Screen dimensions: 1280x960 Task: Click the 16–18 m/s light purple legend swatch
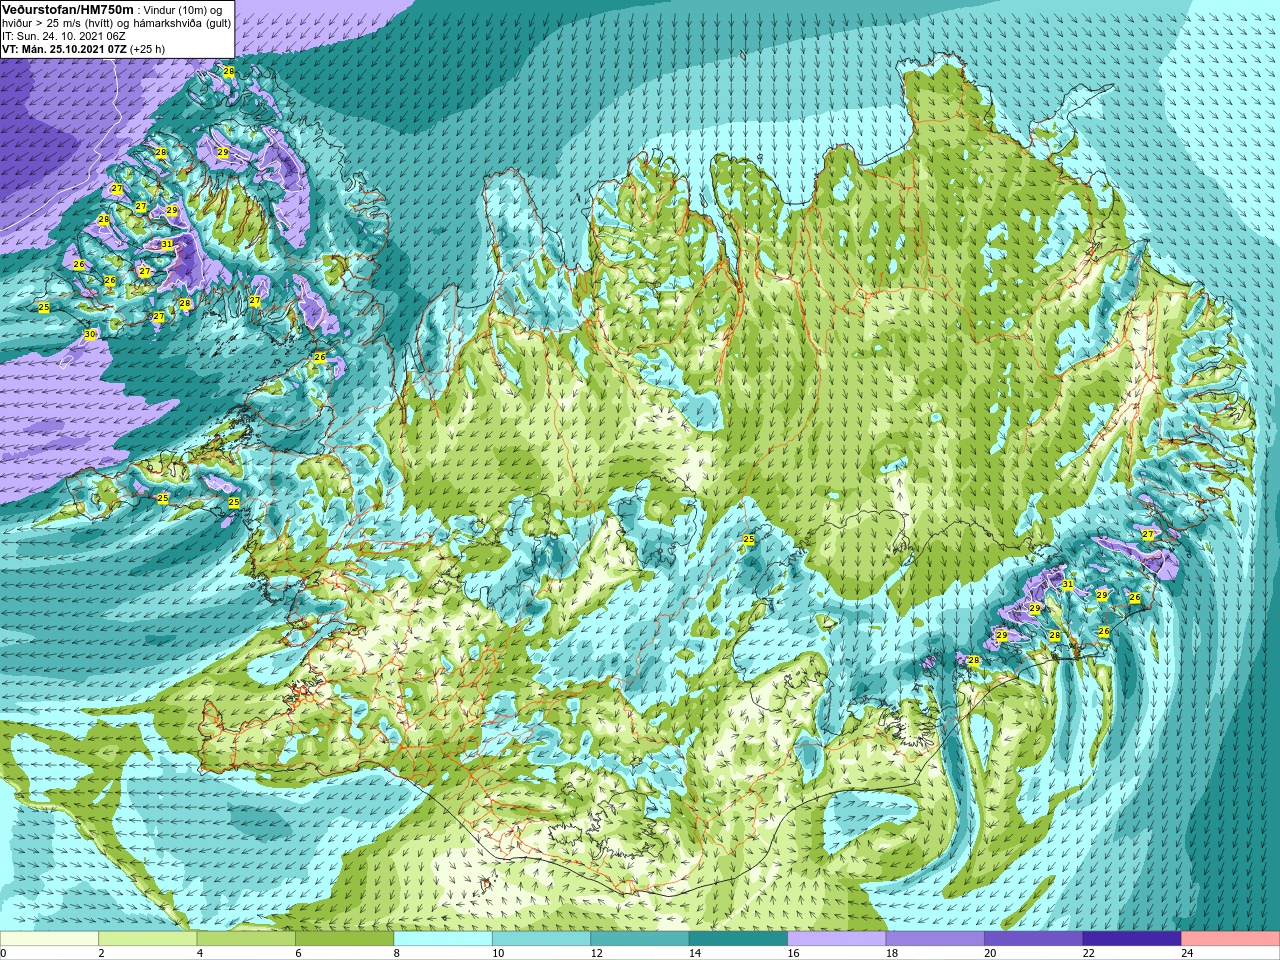coord(837,939)
